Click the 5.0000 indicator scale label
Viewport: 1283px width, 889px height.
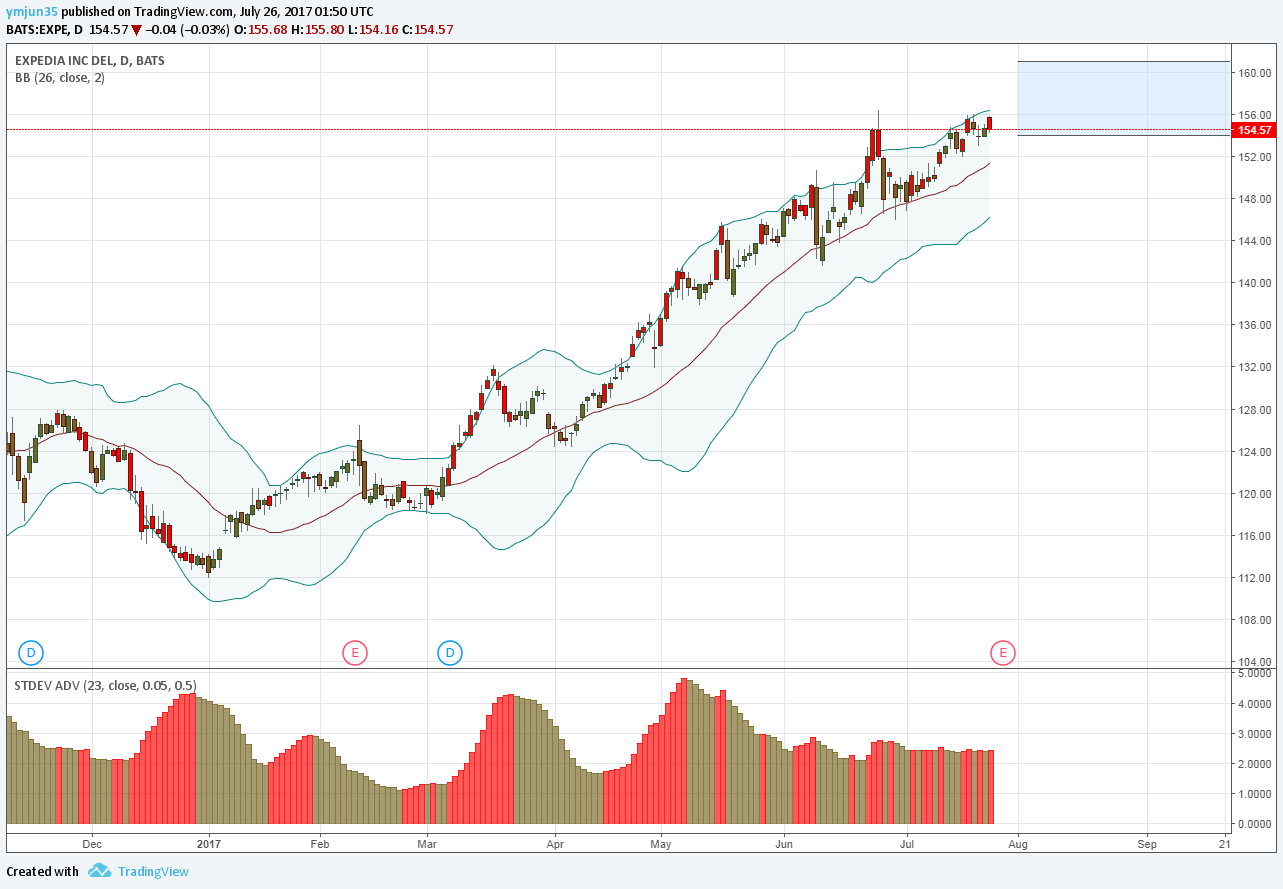click(1257, 674)
